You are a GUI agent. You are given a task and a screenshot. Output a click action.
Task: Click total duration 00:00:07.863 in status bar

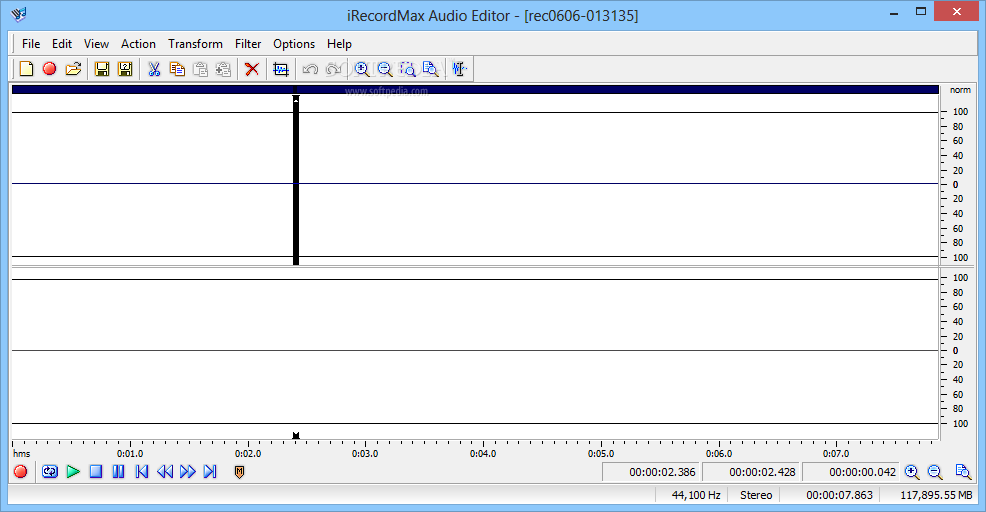tap(839, 495)
